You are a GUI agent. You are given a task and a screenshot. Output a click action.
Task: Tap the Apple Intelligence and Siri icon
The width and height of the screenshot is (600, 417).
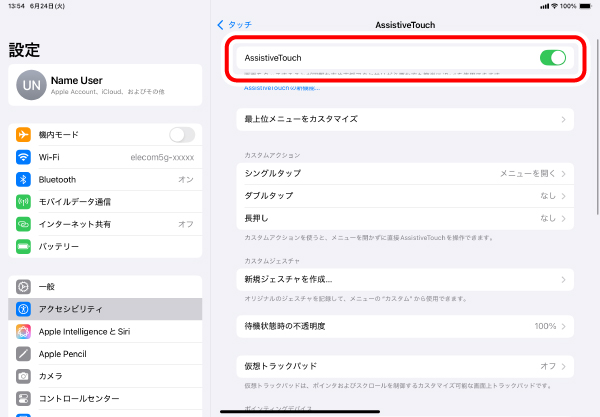pyautogui.click(x=24, y=331)
